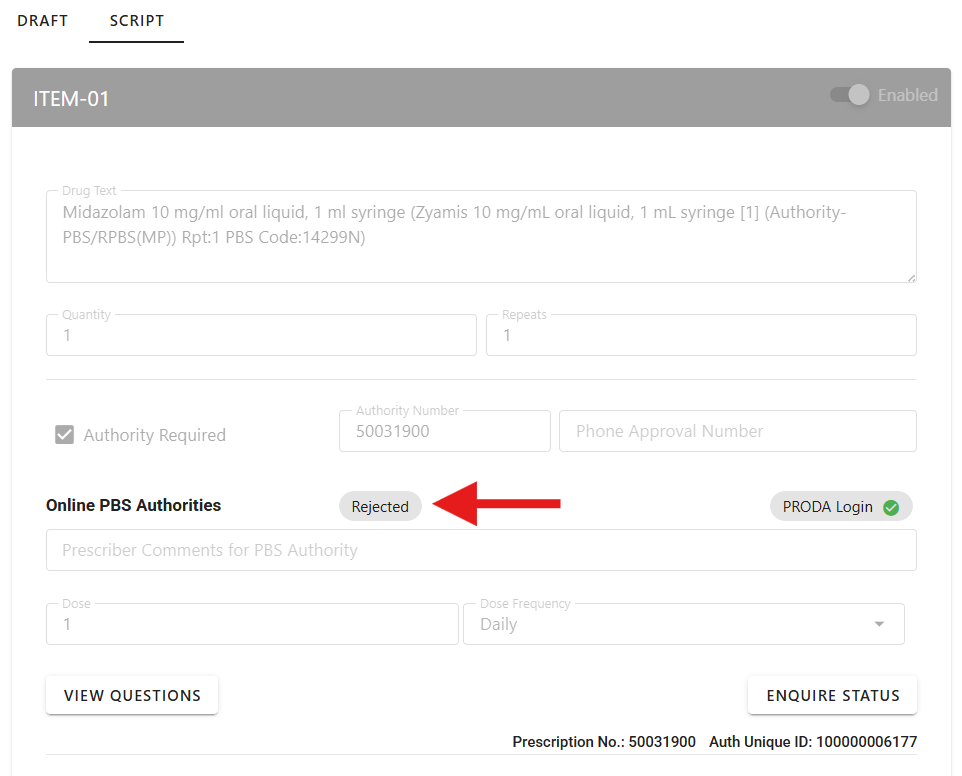Click the Auth Unique ID number text
962x776 pixels.
tap(866, 742)
